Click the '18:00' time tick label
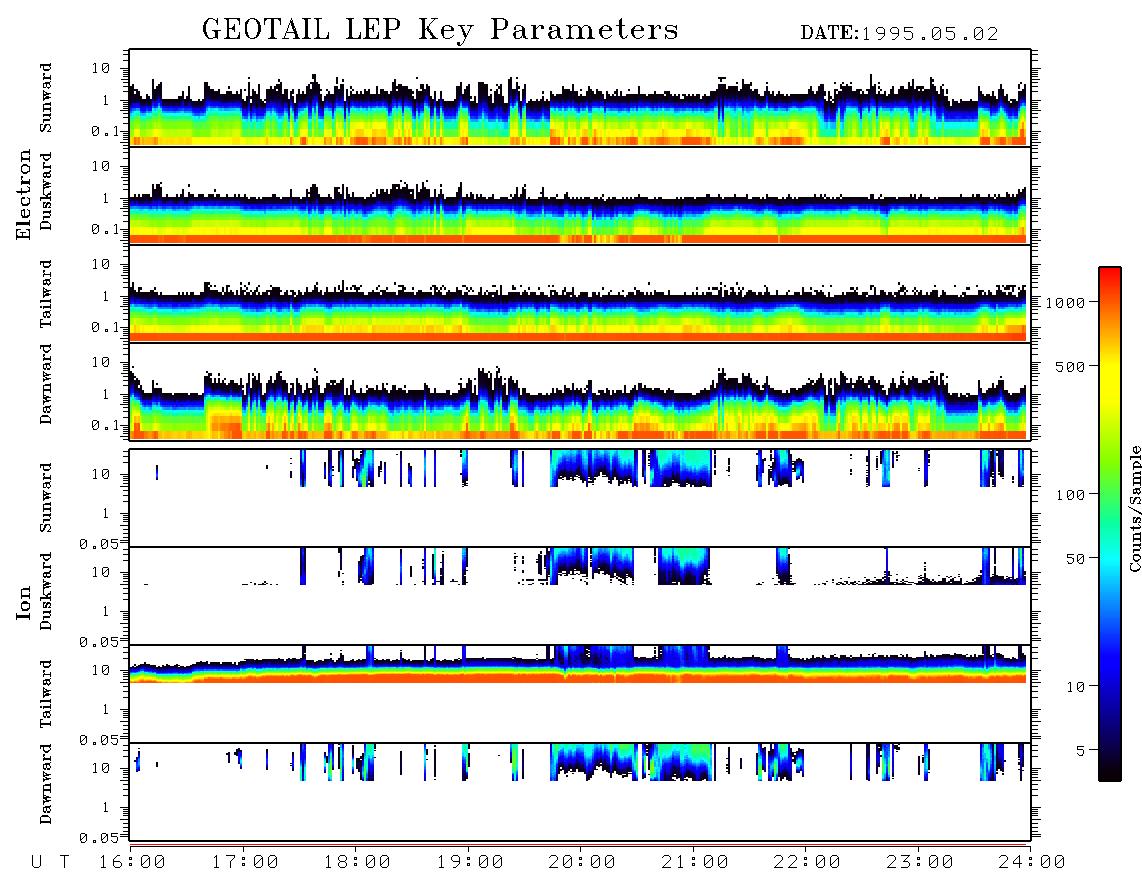Screen dimensions: 1142x880 click(x=357, y=863)
